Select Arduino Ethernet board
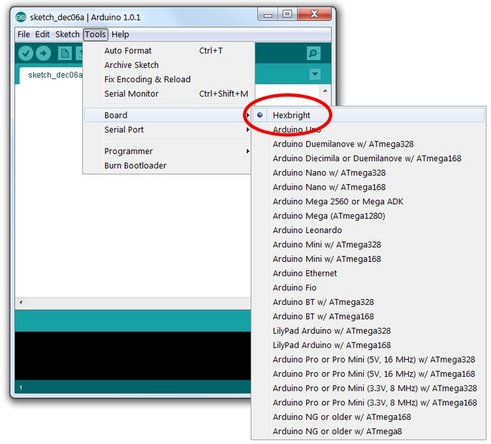Screen dimensions: 491x444 [x=368, y=273]
